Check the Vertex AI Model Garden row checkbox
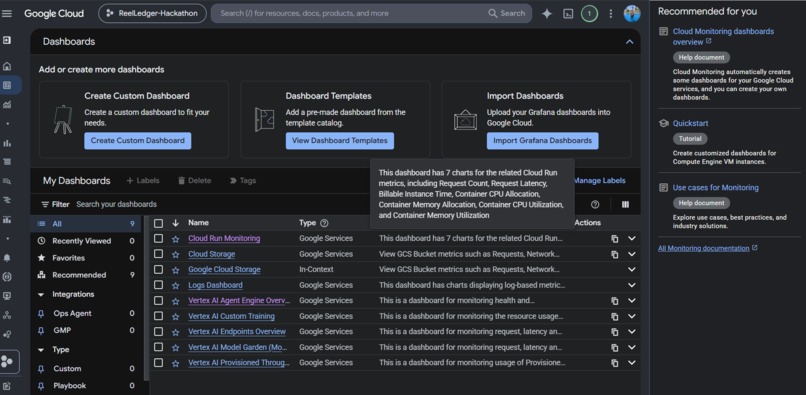 pyautogui.click(x=158, y=347)
